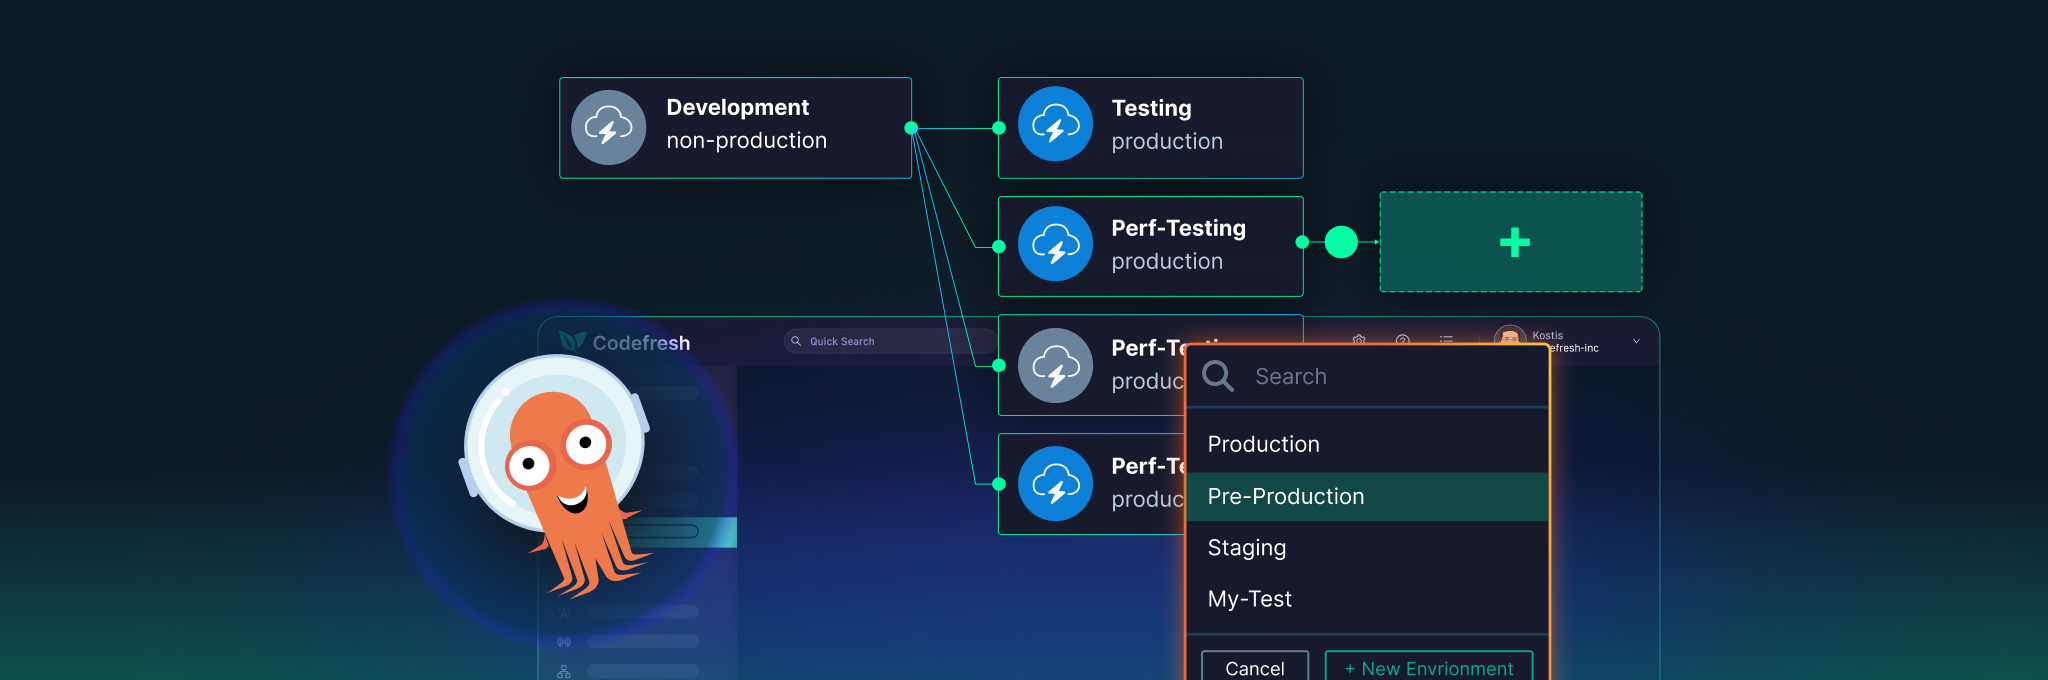Click the Codefresh logo
2048x680 pixels.
click(624, 342)
